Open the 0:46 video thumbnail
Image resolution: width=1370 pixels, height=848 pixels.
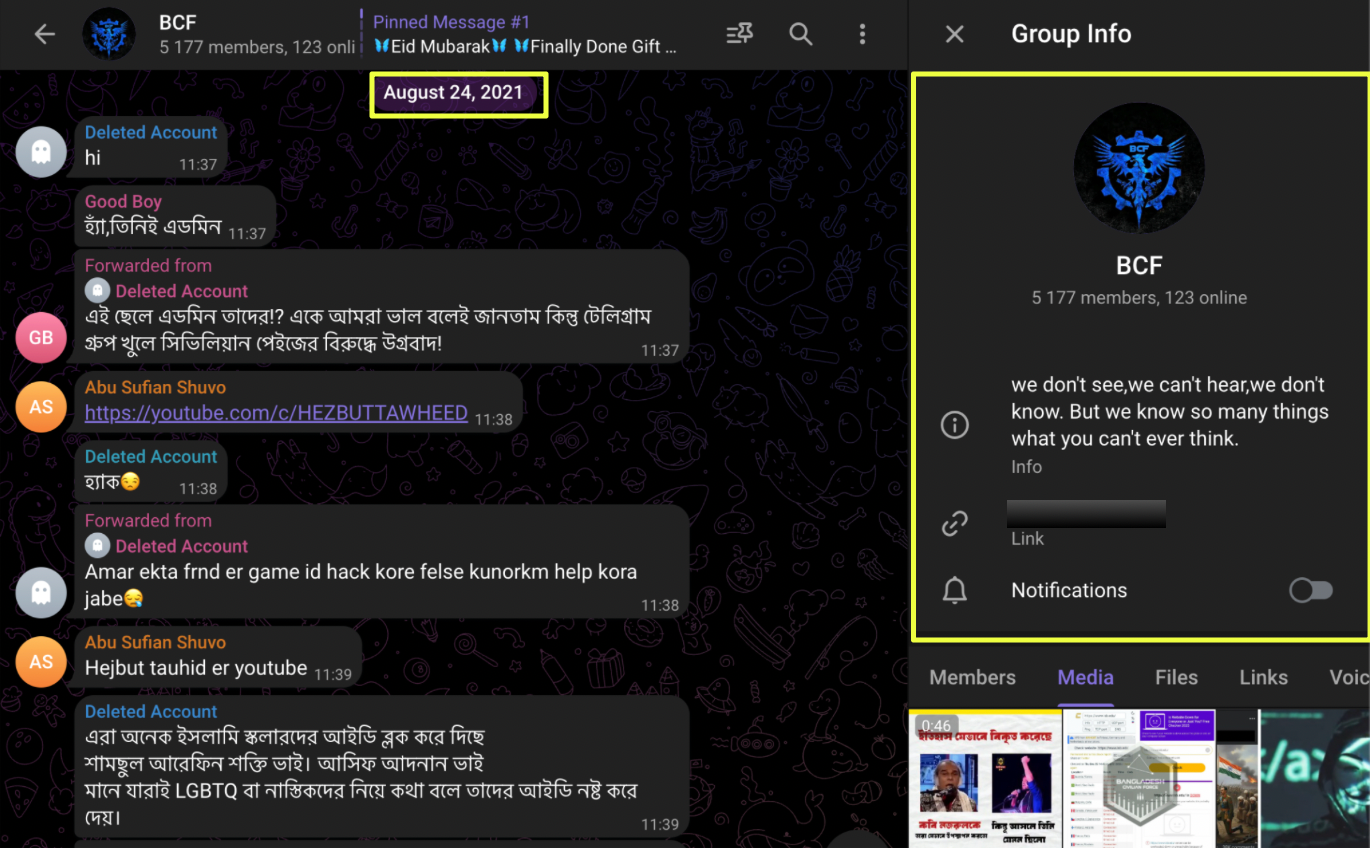[984, 778]
